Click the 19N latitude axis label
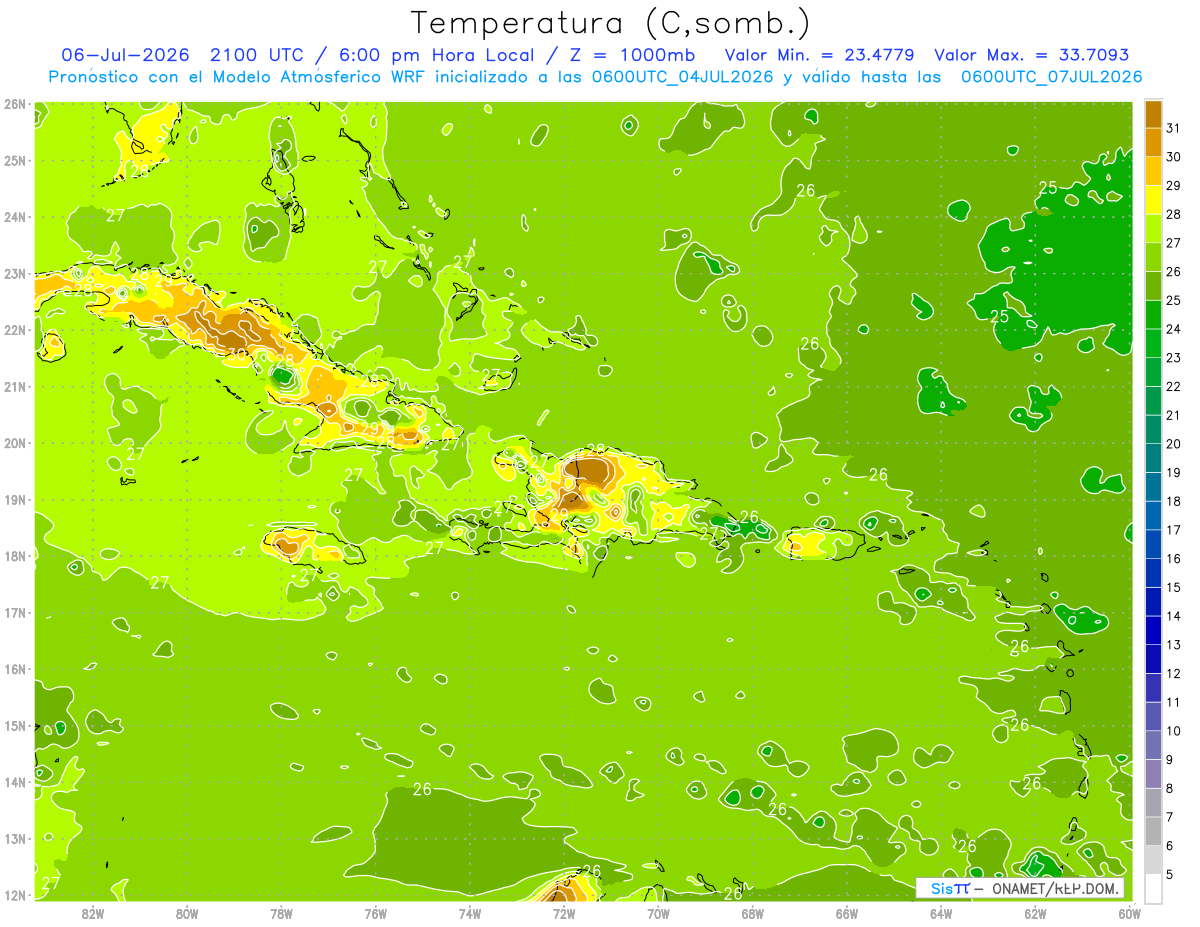The image size is (1200, 927). (14, 499)
